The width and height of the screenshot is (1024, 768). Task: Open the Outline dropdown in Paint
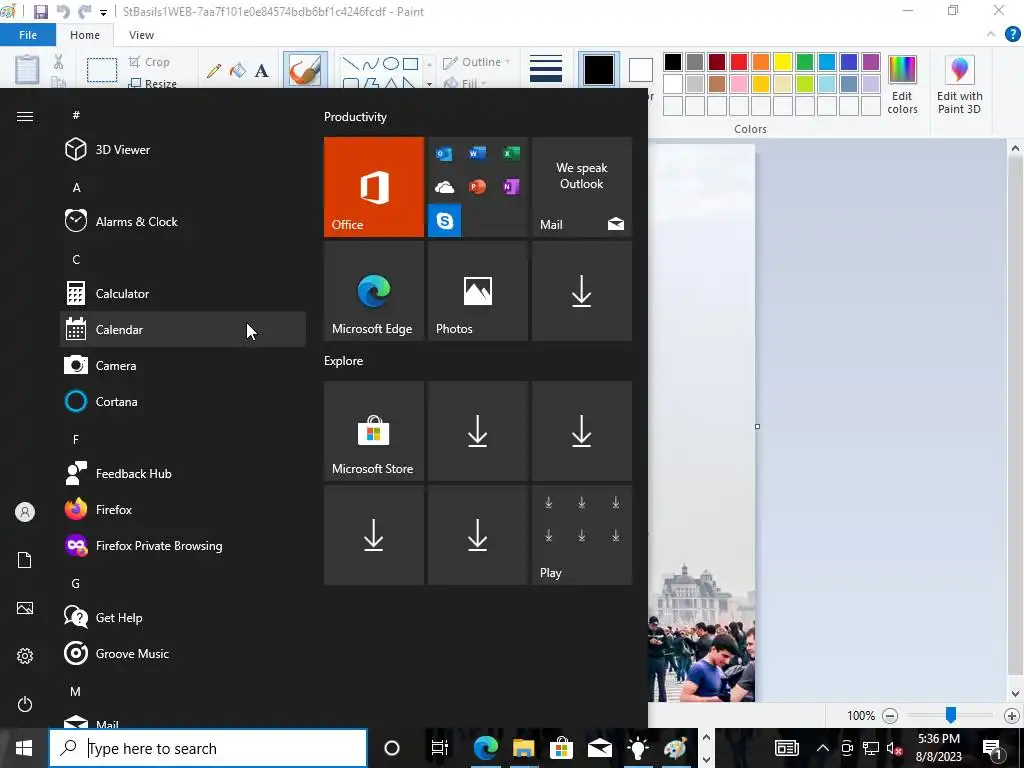click(x=477, y=62)
